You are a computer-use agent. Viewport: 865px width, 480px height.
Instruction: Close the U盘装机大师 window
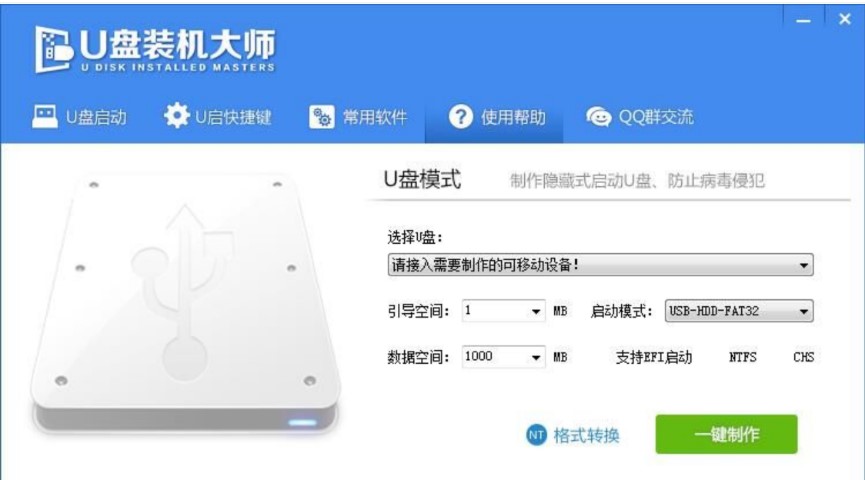click(845, 19)
